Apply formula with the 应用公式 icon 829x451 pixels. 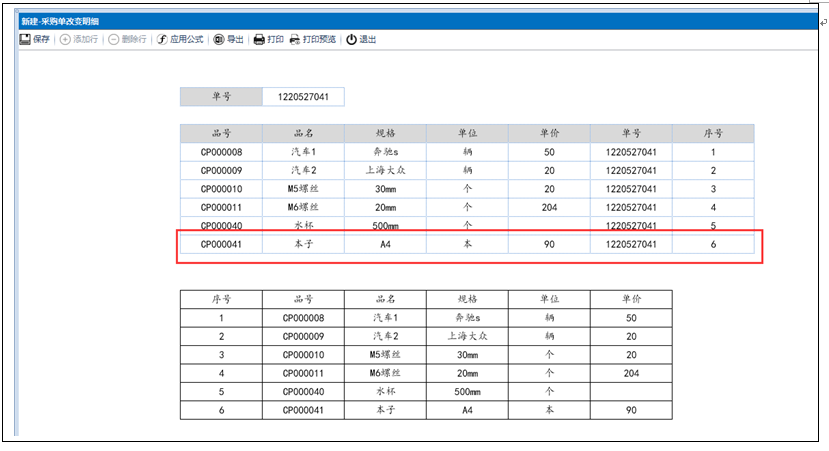[x=162, y=40]
